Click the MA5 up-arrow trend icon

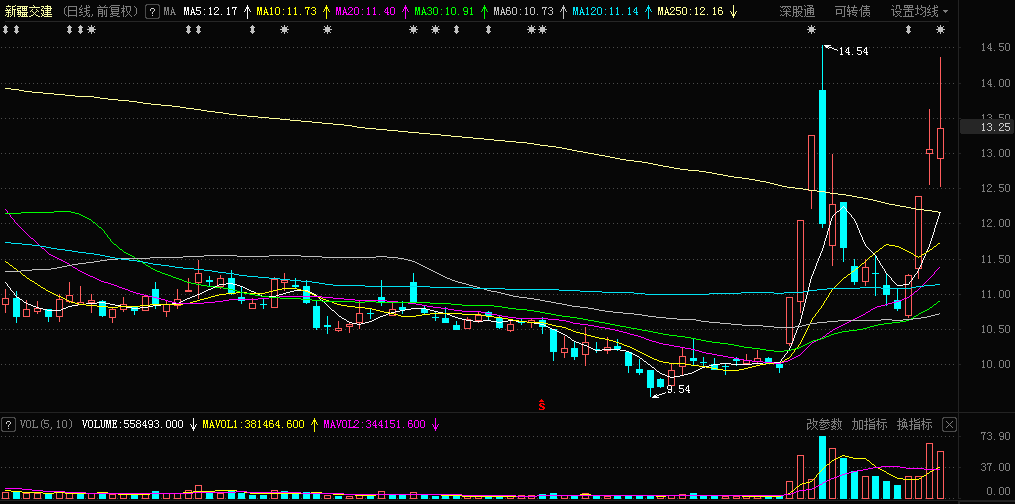[246, 11]
